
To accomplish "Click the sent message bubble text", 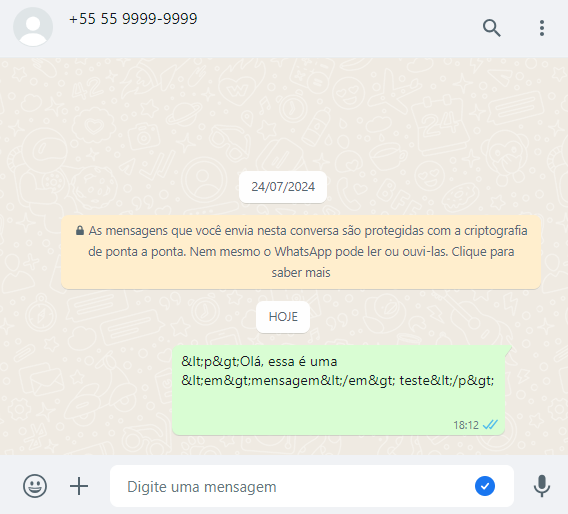I will point(338,371).
